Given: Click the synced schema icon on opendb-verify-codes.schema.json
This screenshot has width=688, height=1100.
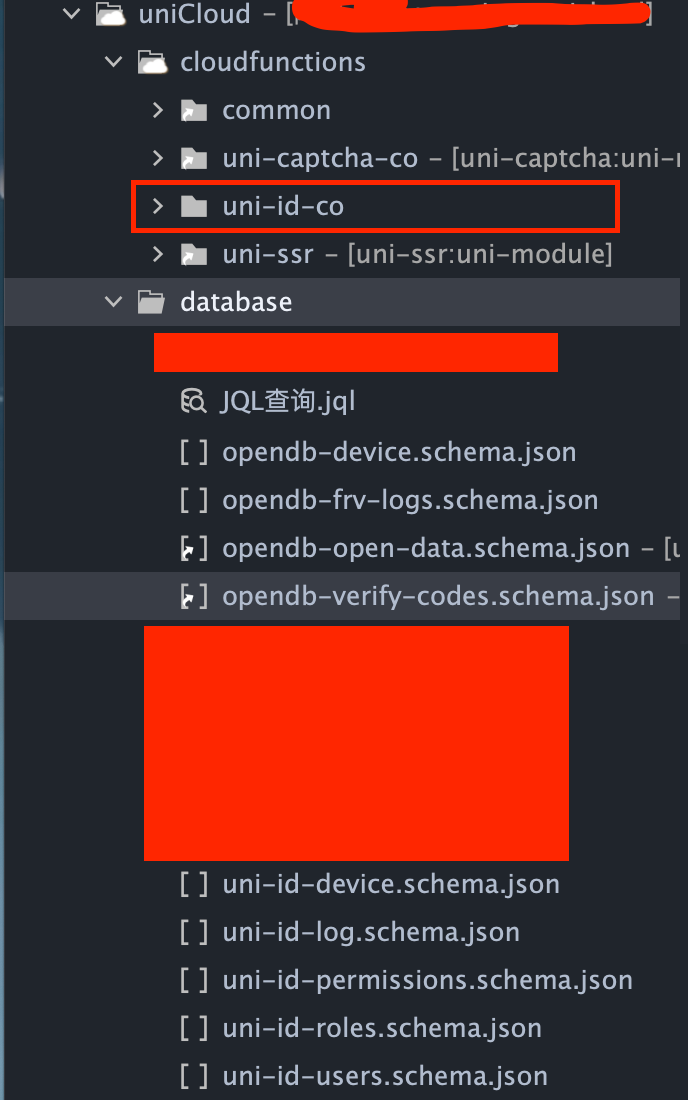Looking at the screenshot, I should [x=193, y=595].
